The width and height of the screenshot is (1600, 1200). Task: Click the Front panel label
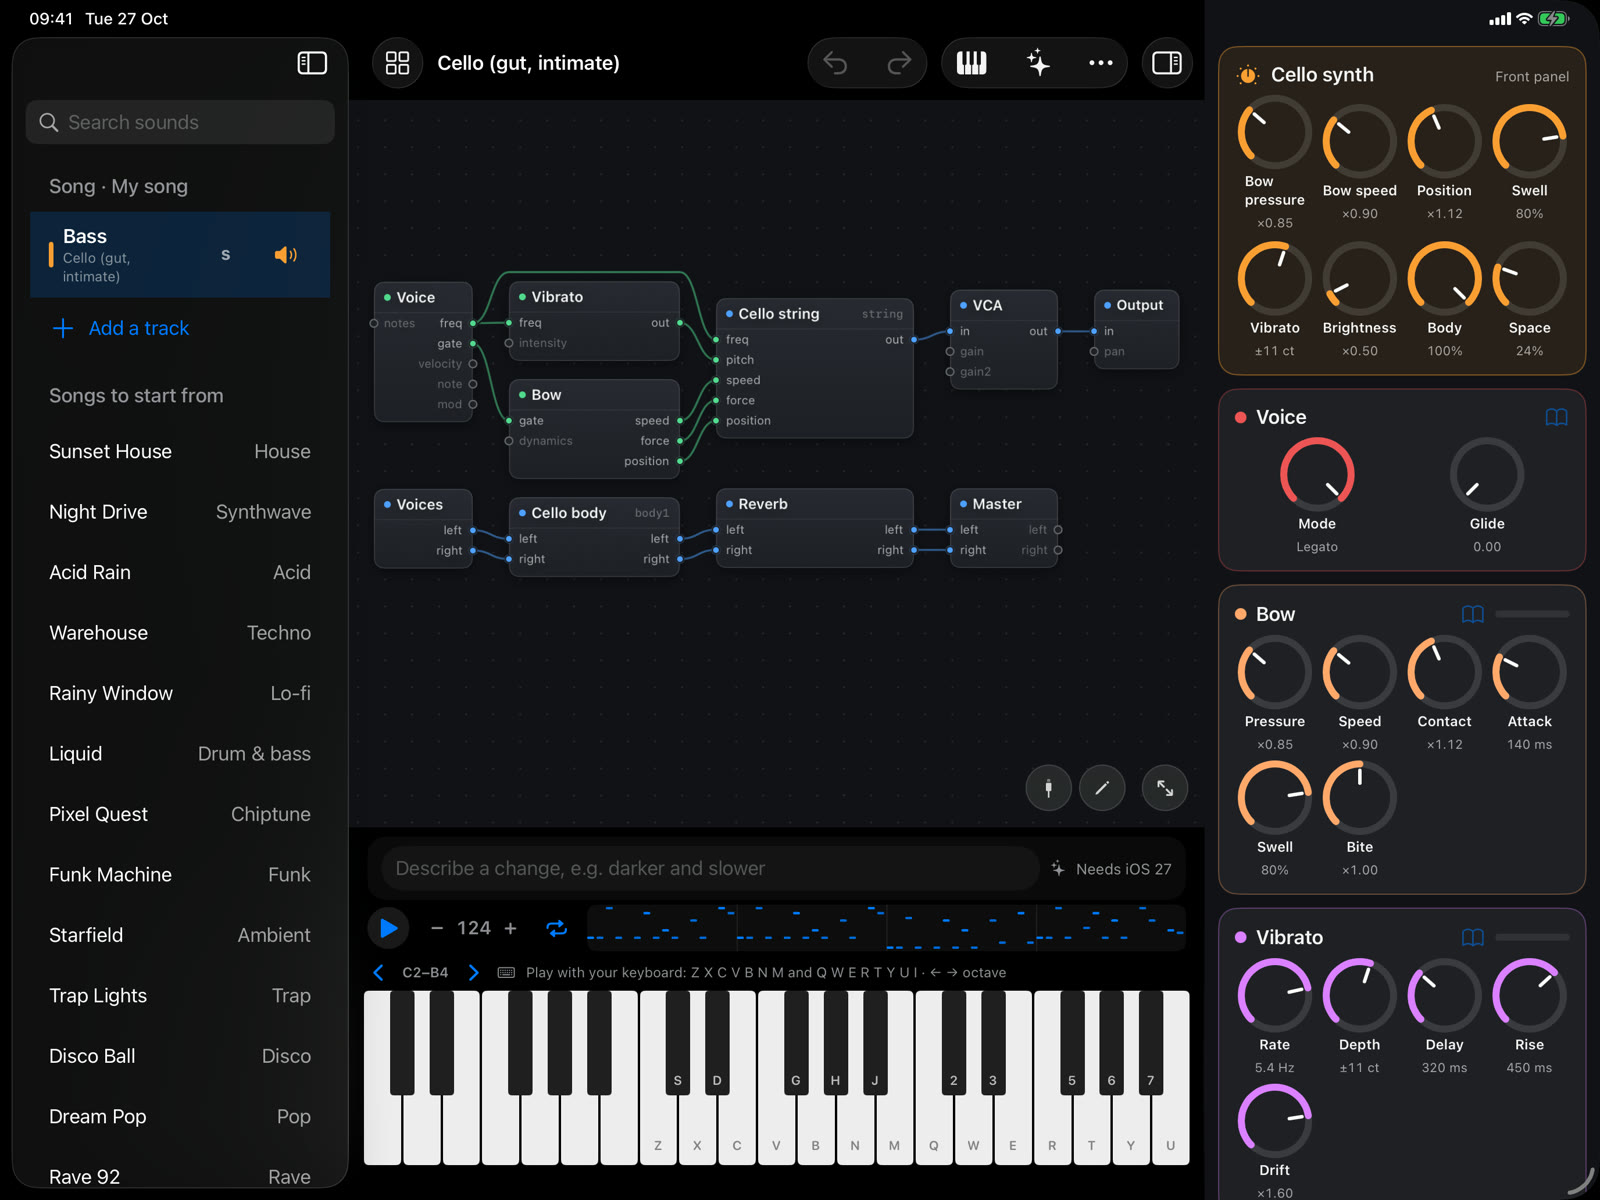[1531, 76]
